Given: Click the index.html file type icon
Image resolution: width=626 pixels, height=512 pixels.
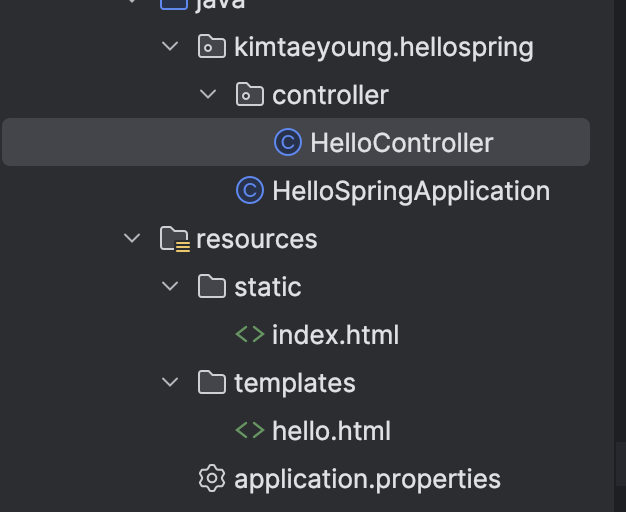Looking at the screenshot, I should 249,335.
